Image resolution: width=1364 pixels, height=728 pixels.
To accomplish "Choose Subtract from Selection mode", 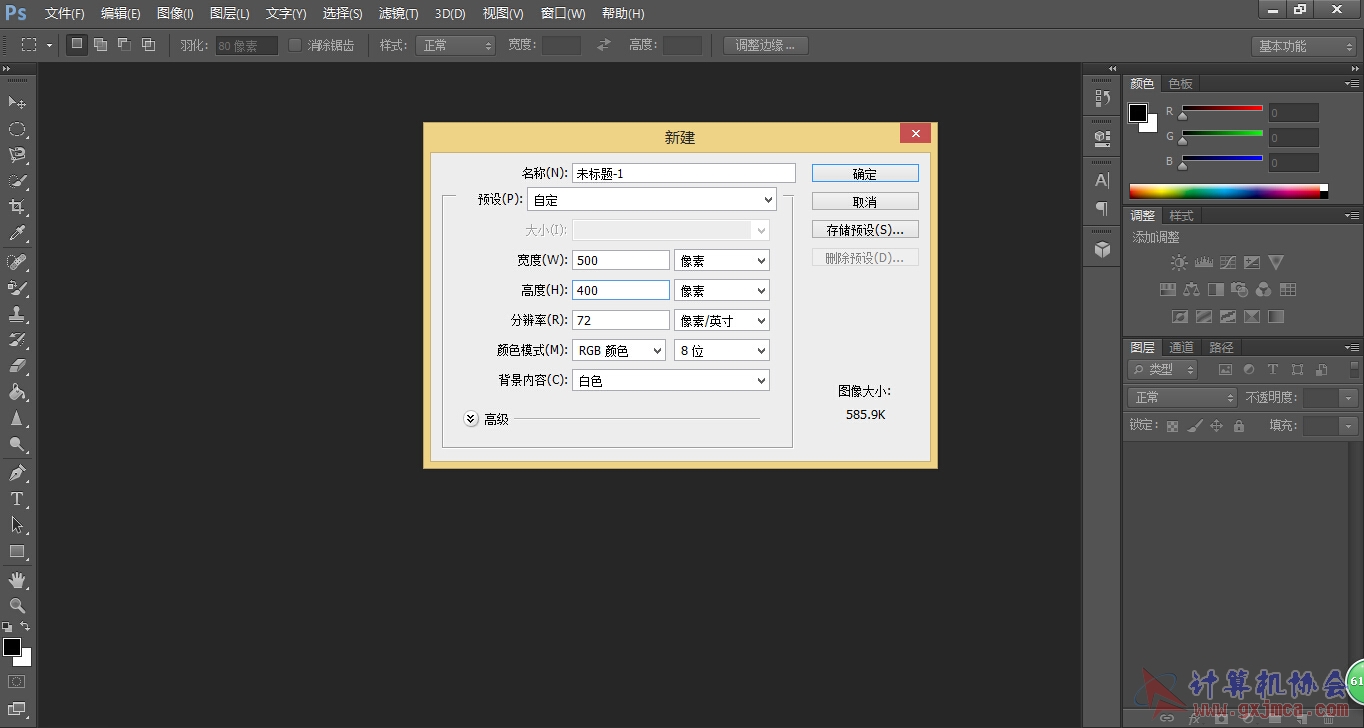I will (x=125, y=45).
